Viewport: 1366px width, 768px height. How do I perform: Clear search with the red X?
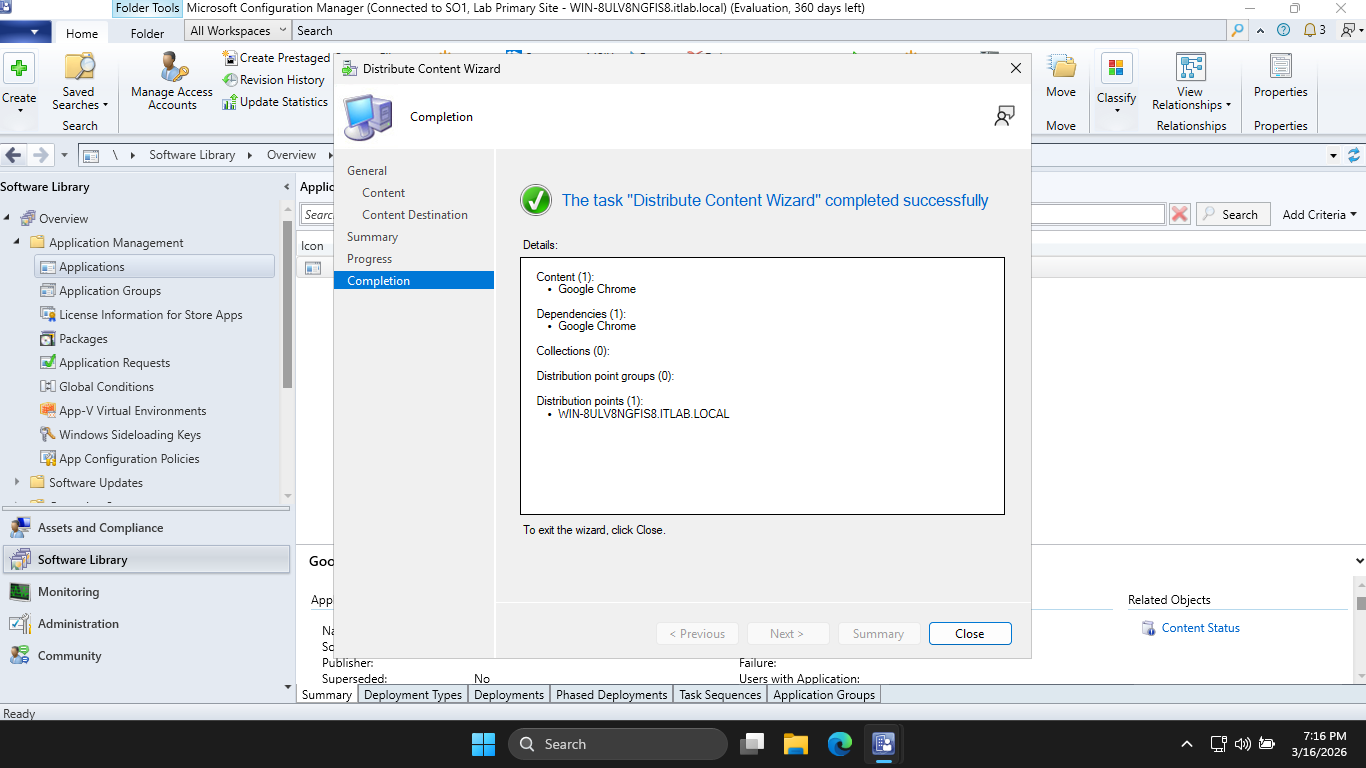pos(1180,214)
